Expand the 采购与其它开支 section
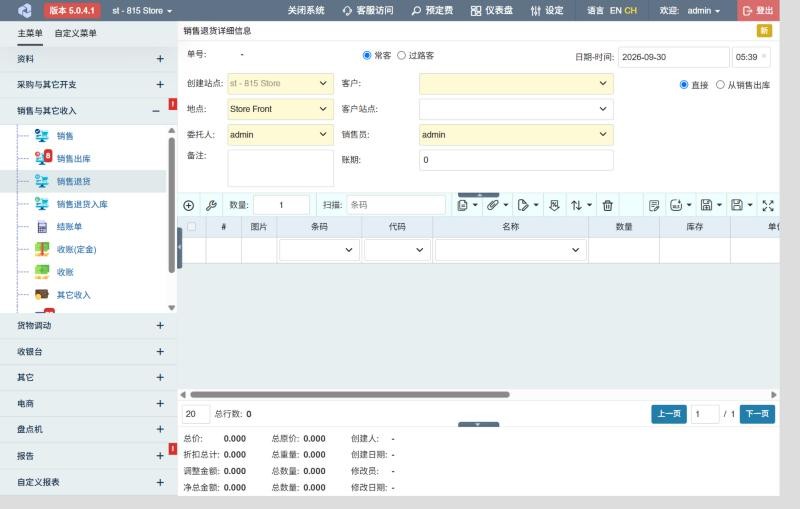 (x=89, y=84)
